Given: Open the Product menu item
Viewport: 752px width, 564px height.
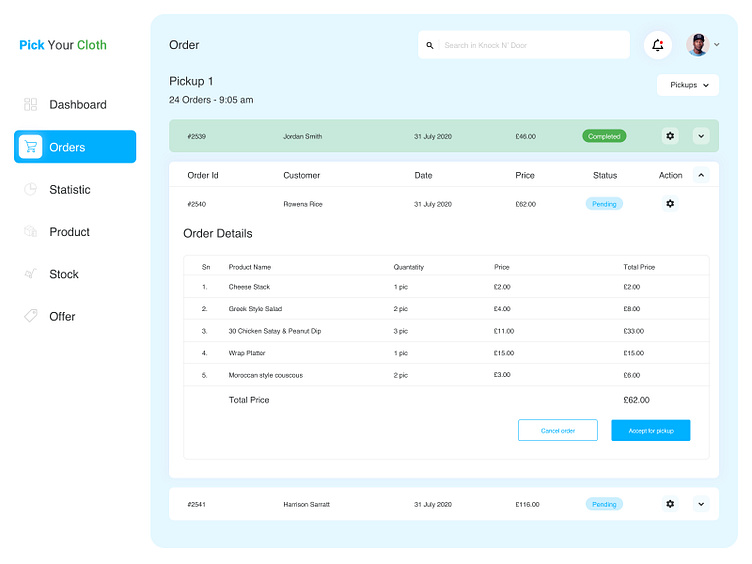Looking at the screenshot, I should [x=69, y=232].
